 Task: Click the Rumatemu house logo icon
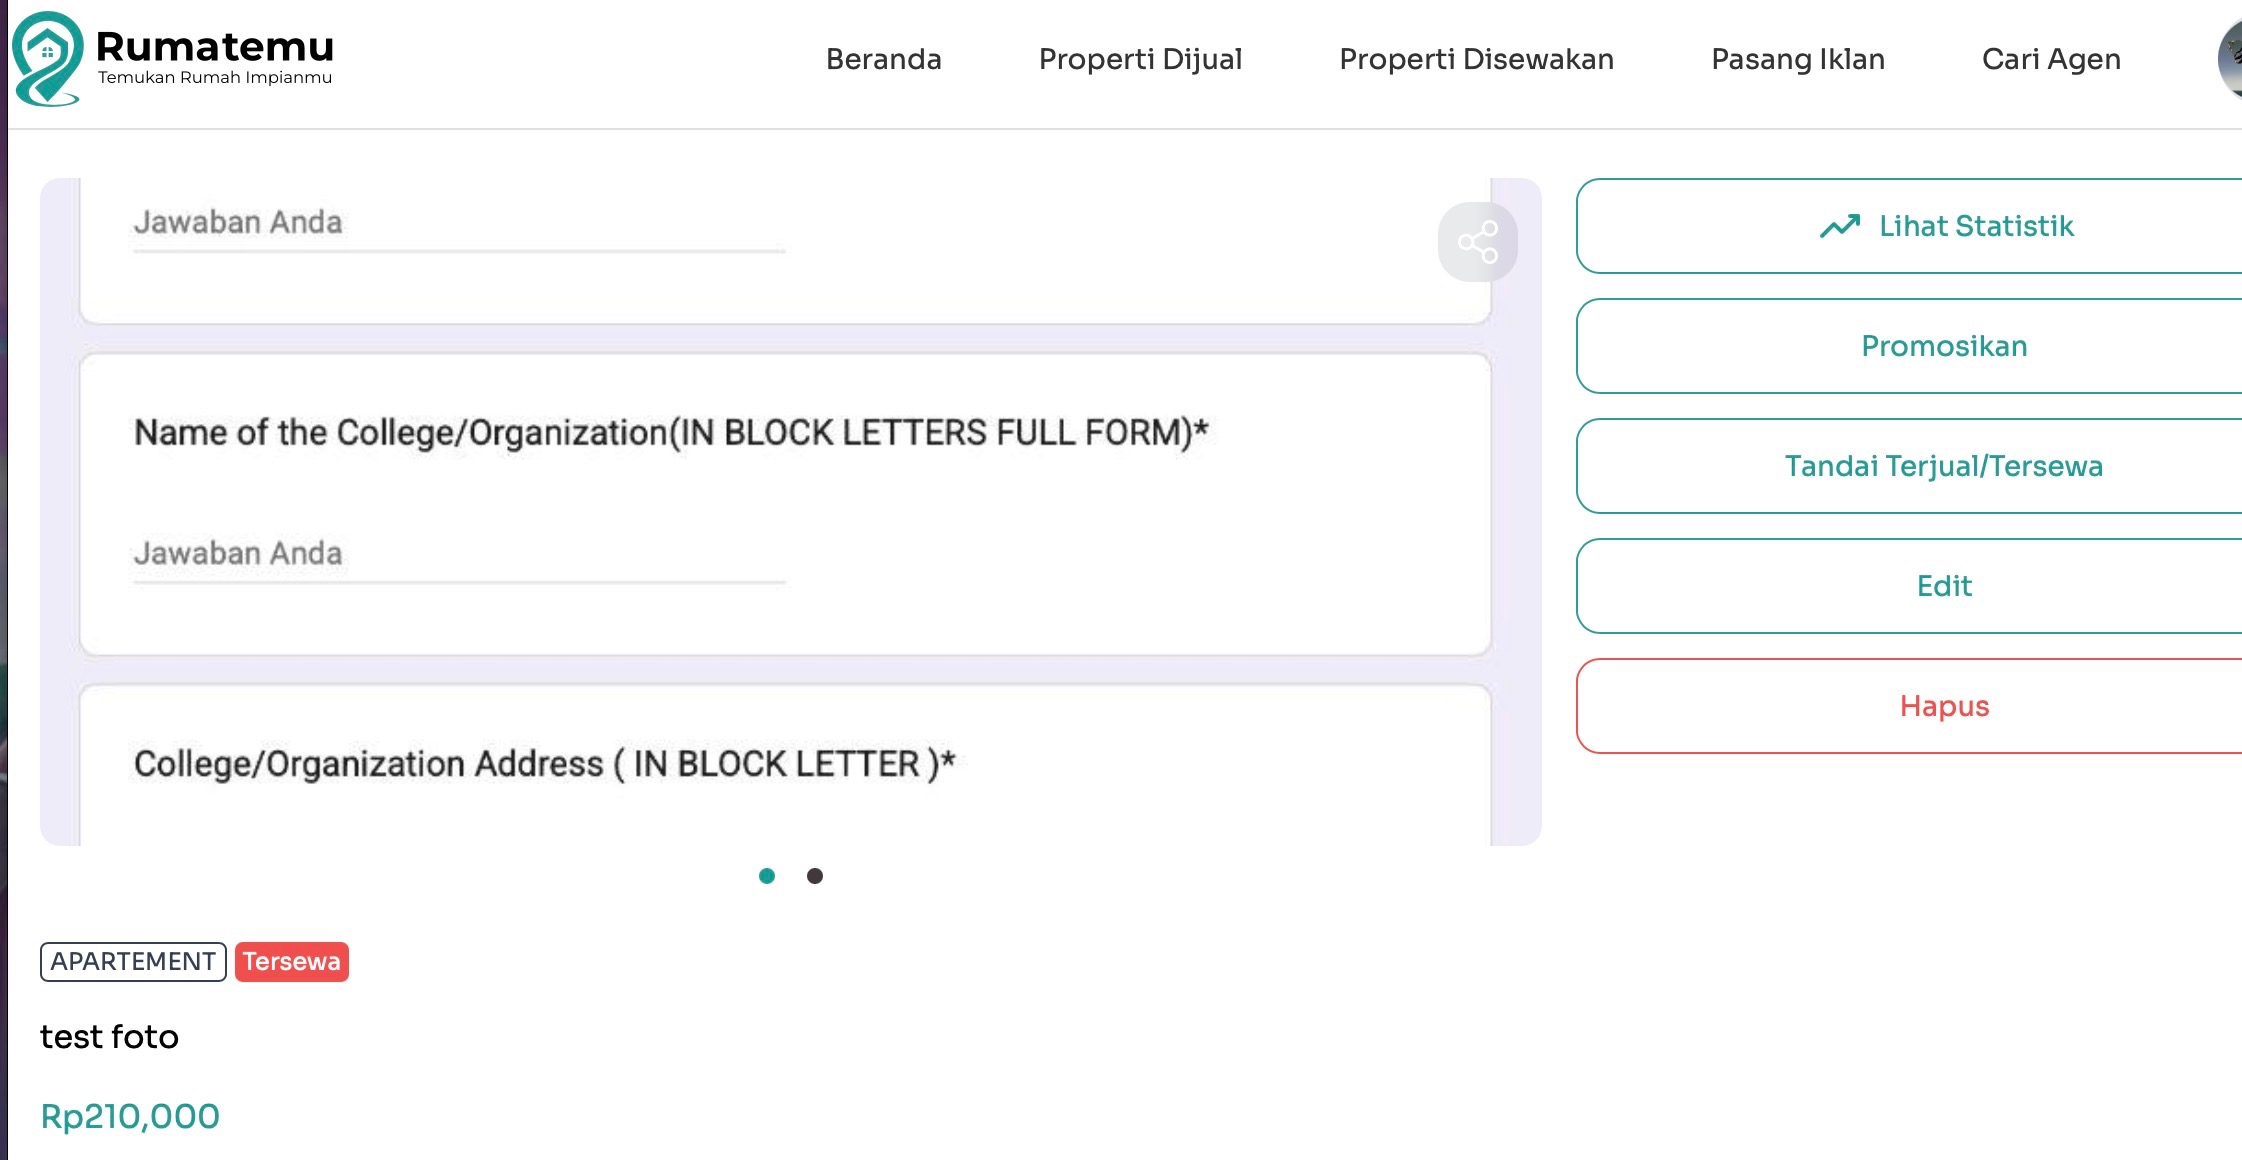pyautogui.click(x=47, y=58)
